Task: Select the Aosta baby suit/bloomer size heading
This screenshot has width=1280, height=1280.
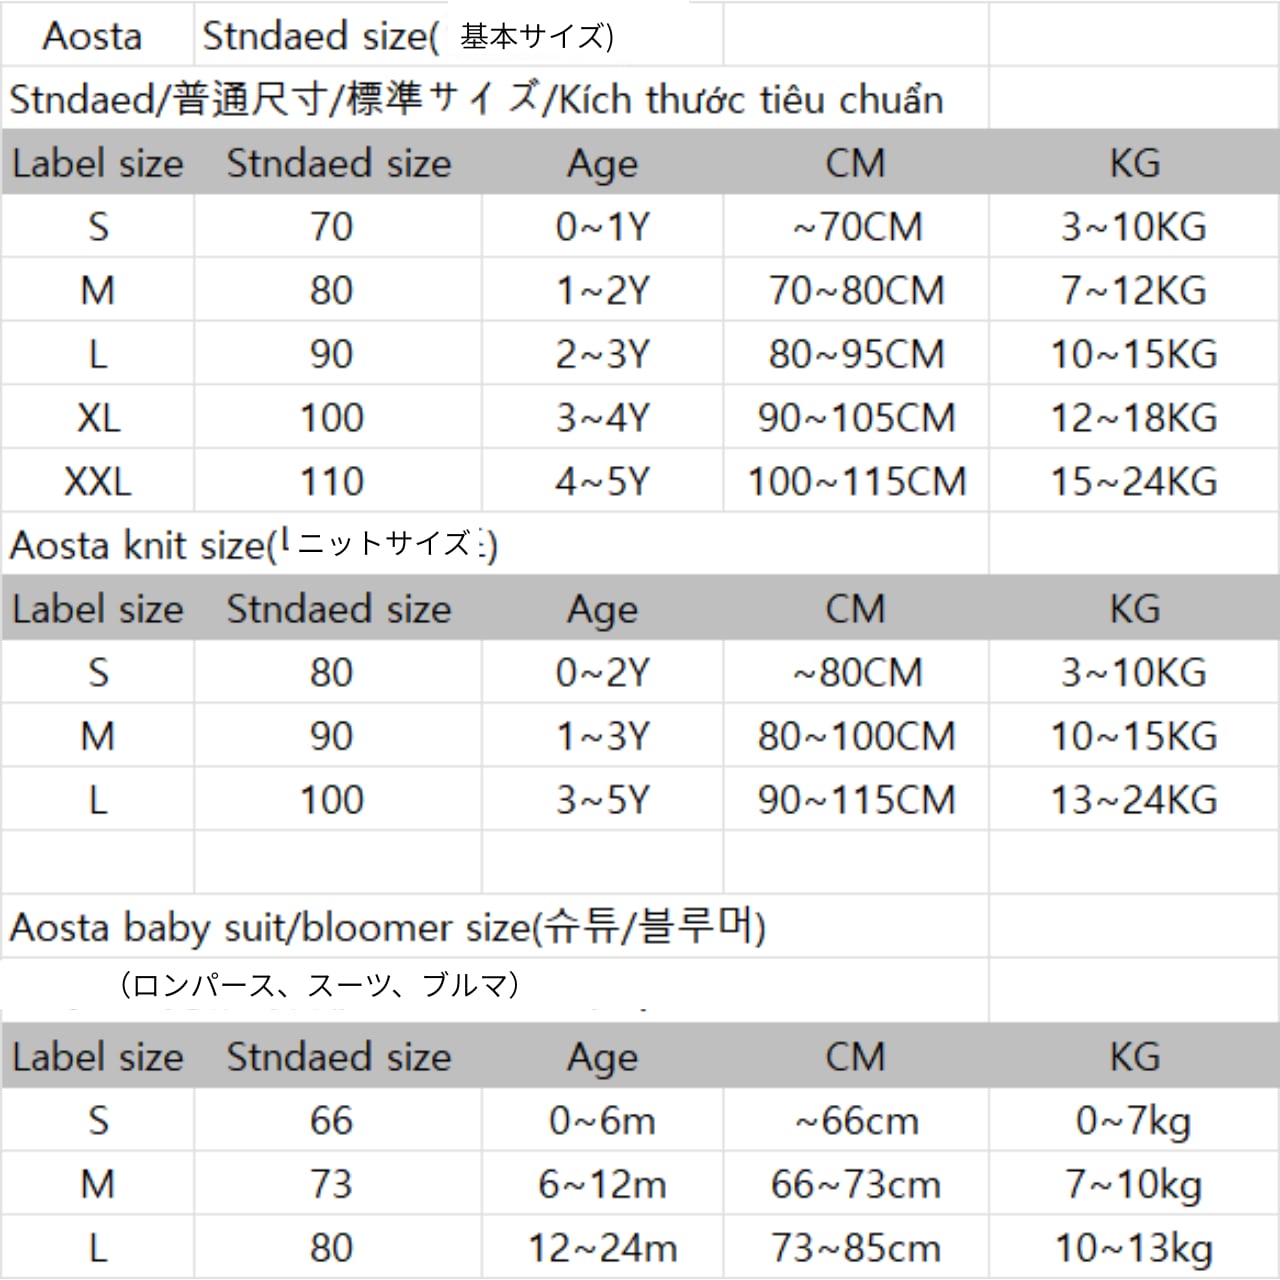Action: [388, 928]
